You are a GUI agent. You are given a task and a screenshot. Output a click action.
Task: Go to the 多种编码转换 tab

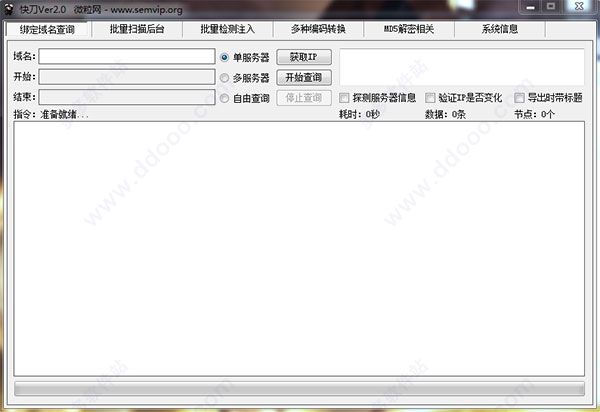point(318,29)
